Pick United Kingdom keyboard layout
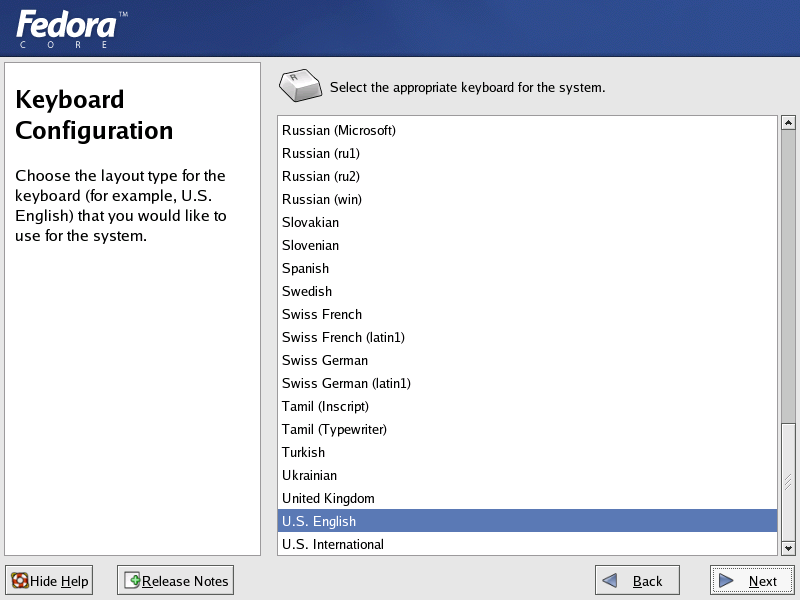 click(527, 498)
